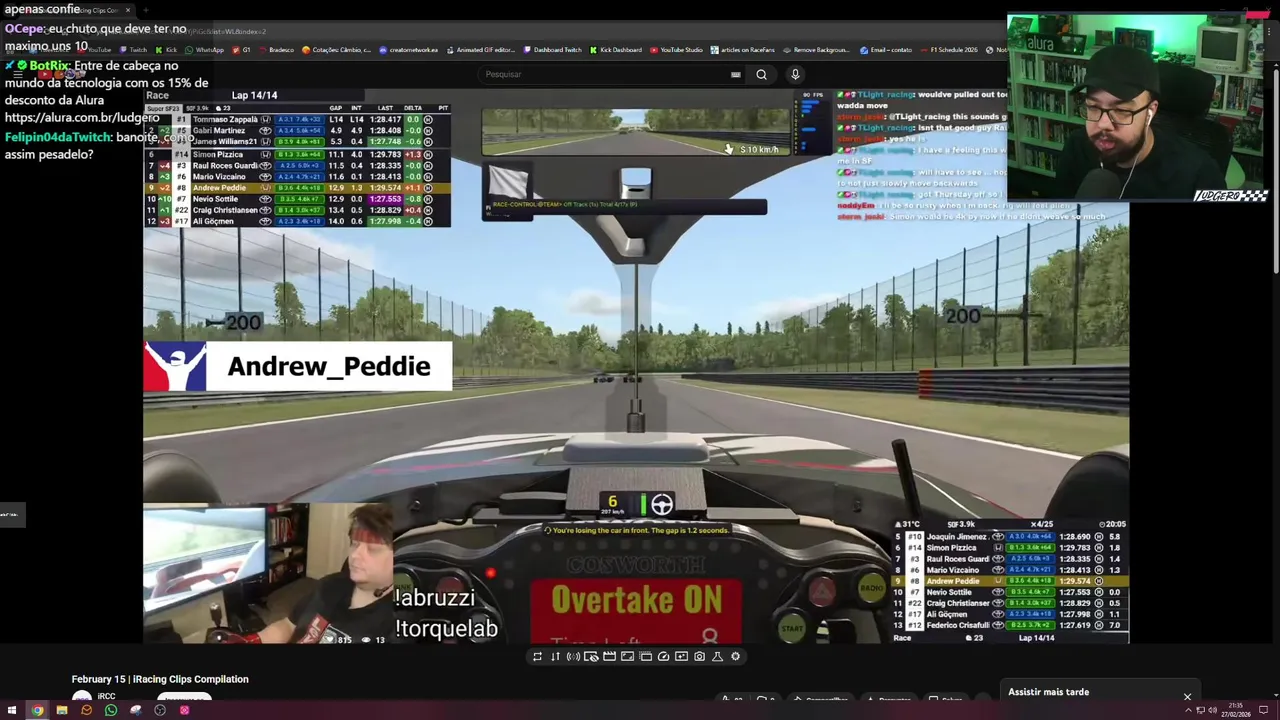Open the Dashboard Twitch bookmark
Screen dimensions: 1280x720
click(552, 50)
